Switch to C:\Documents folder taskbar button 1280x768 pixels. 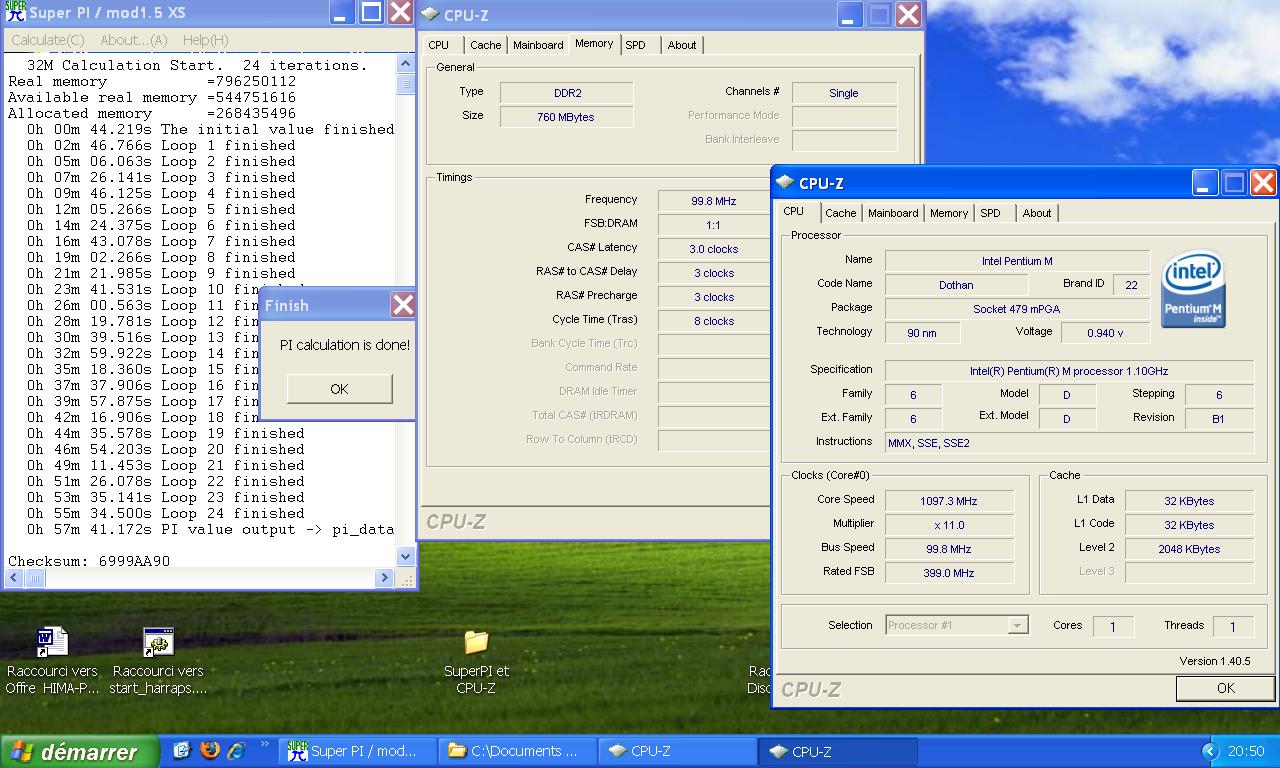coord(518,751)
